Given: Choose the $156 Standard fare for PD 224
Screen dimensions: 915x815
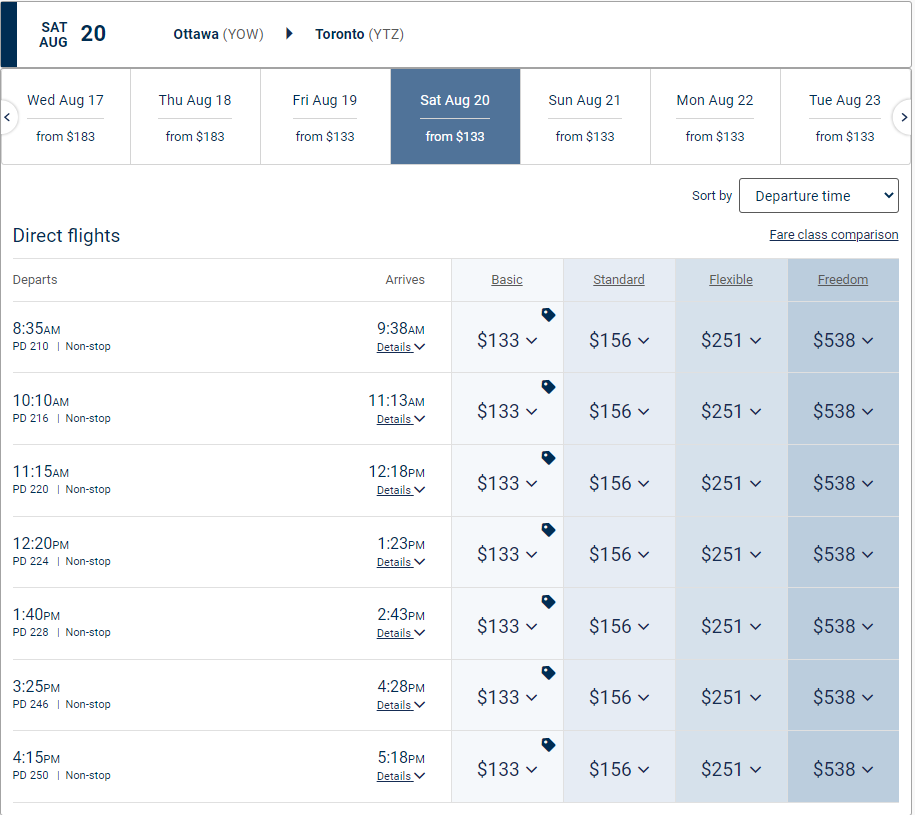Looking at the screenshot, I should (x=619, y=554).
